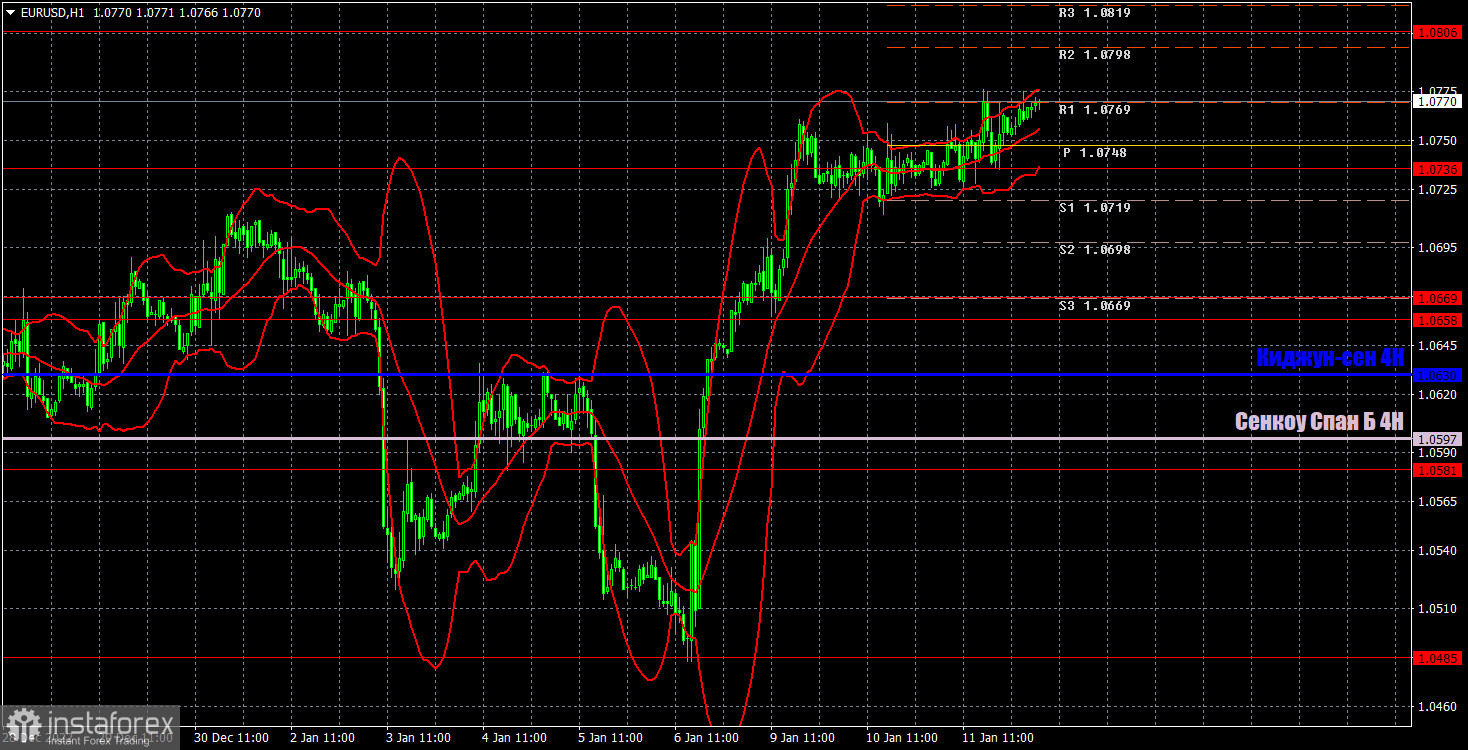Click the R2 1.0798 pivot label
Viewport: 1468px width, 750px height.
click(x=1096, y=55)
